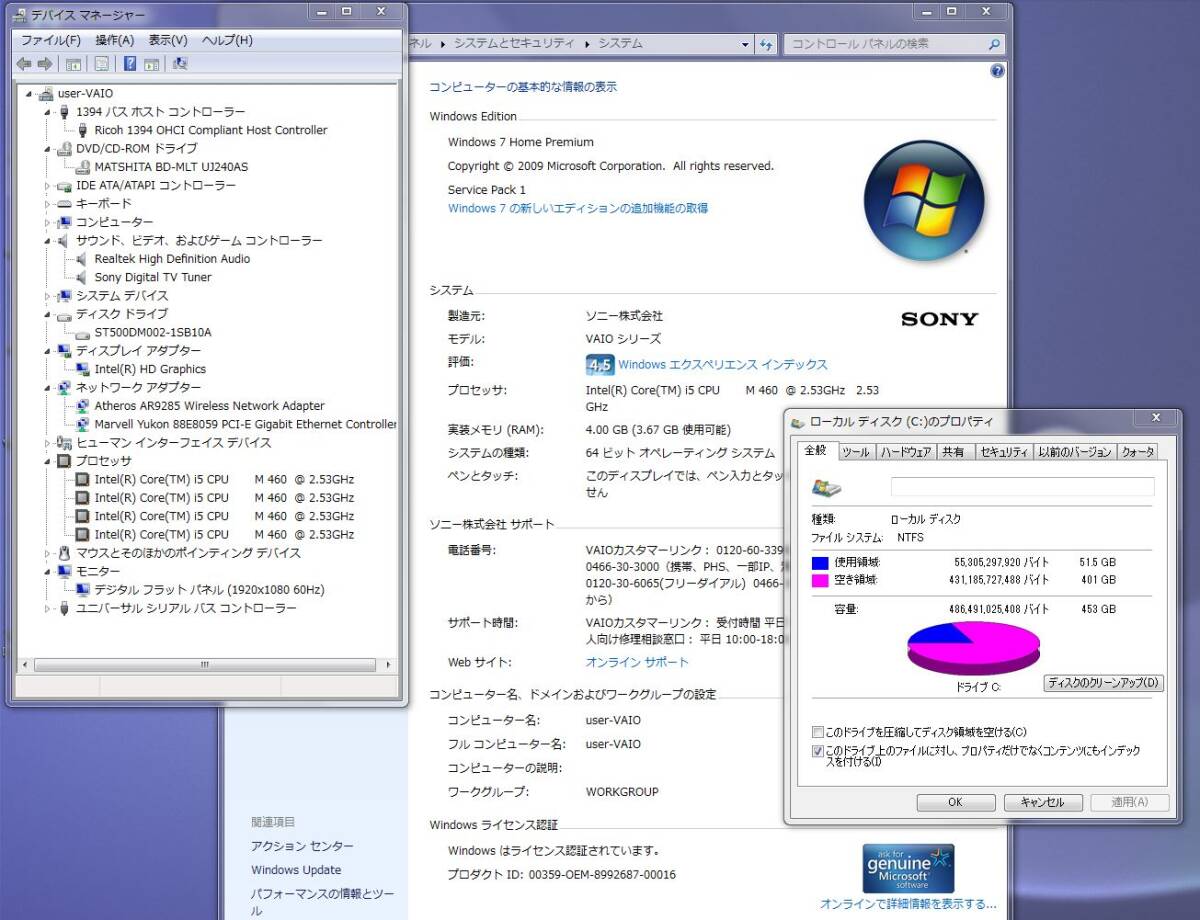Click the action pane toolbar icon beside Help
Viewport: 1200px width, 920px height.
(x=152, y=64)
